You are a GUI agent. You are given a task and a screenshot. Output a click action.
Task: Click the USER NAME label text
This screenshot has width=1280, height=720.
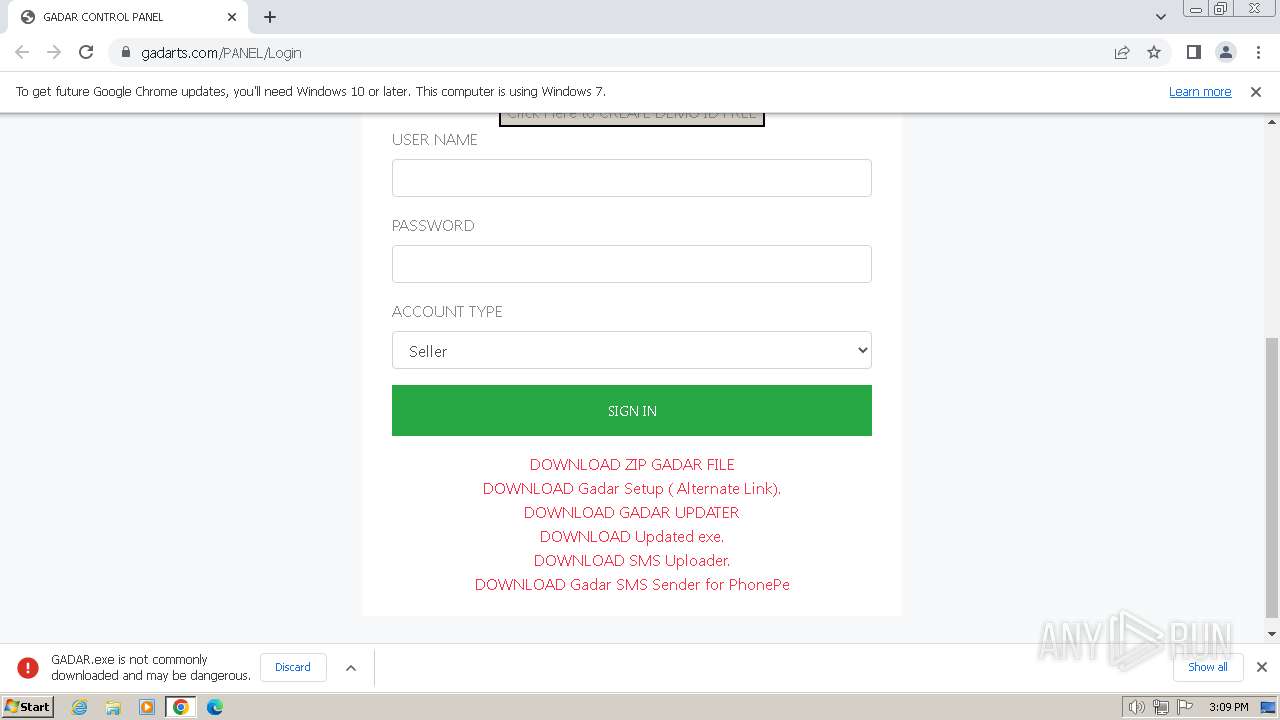(434, 140)
